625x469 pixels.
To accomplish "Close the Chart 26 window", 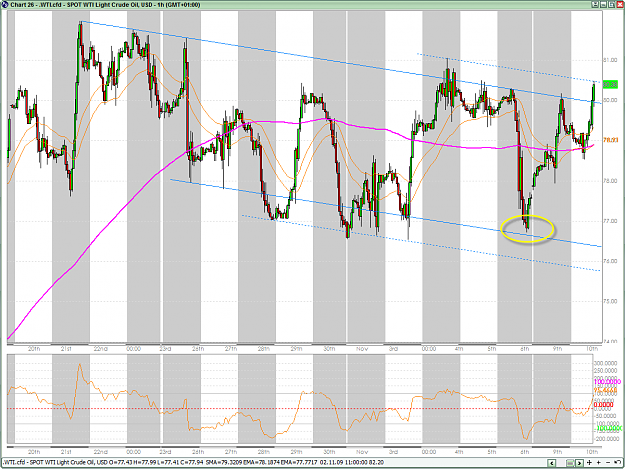I will click(x=620, y=4).
